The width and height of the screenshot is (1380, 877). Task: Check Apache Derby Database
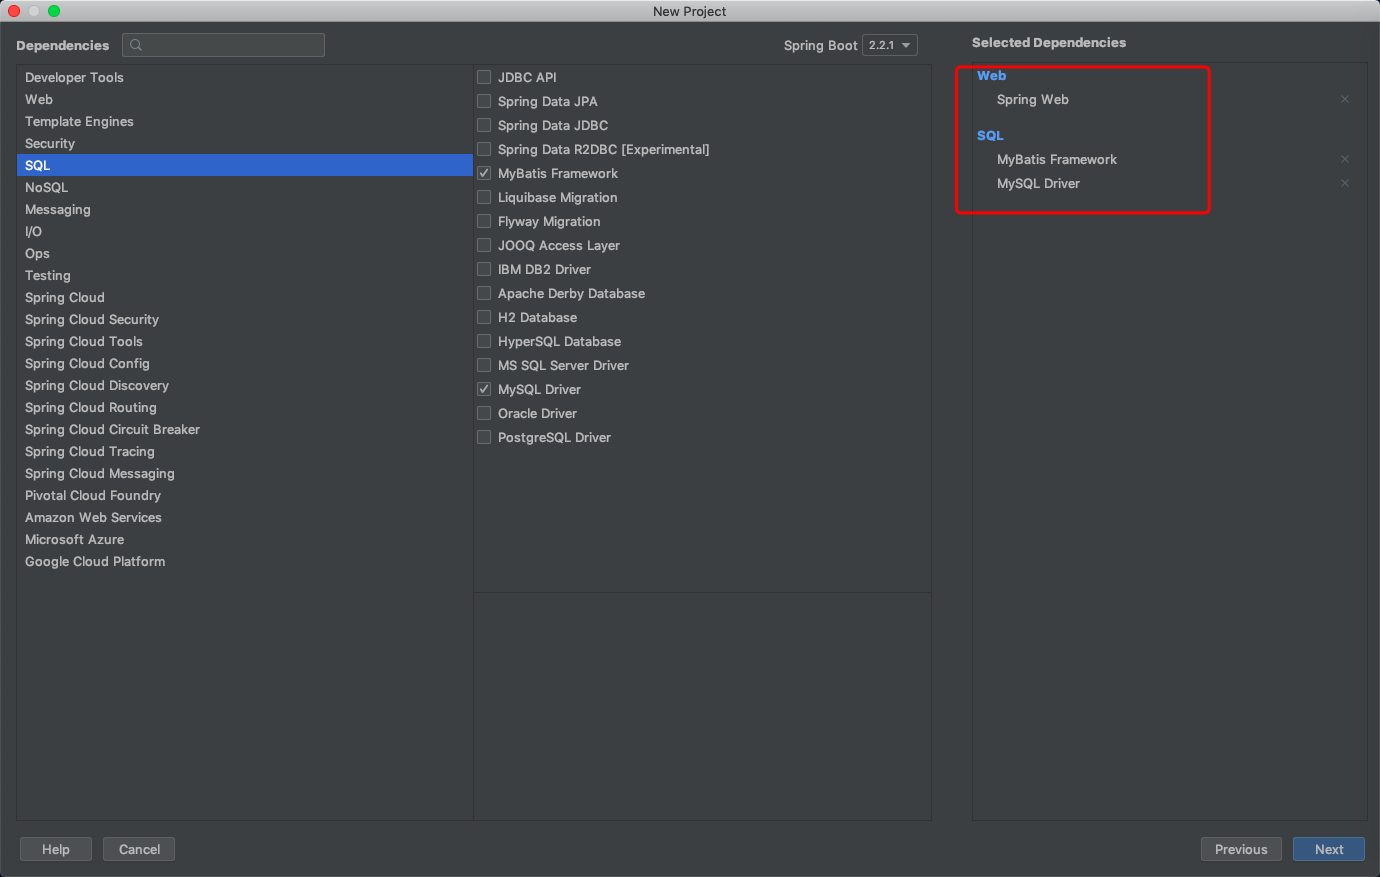(484, 293)
